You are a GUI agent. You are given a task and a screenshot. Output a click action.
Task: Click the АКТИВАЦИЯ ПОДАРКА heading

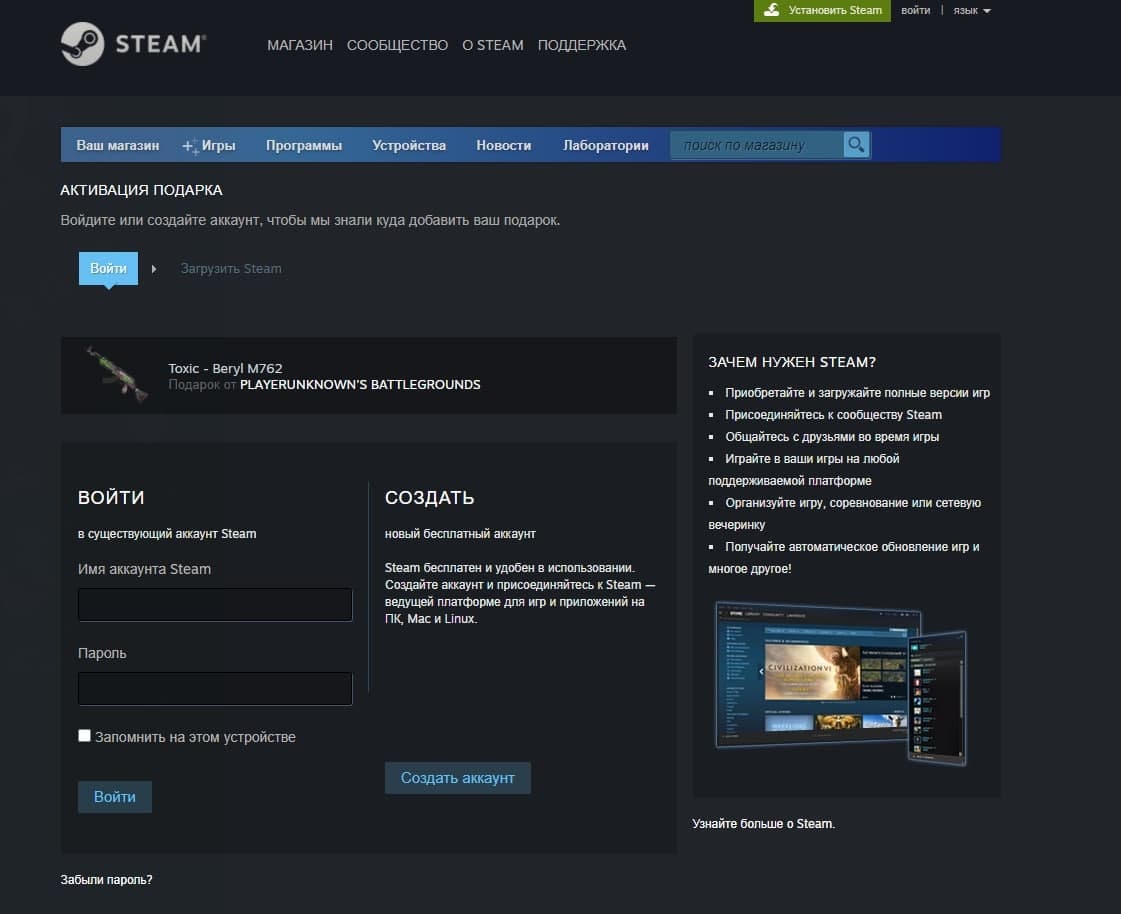(x=141, y=190)
